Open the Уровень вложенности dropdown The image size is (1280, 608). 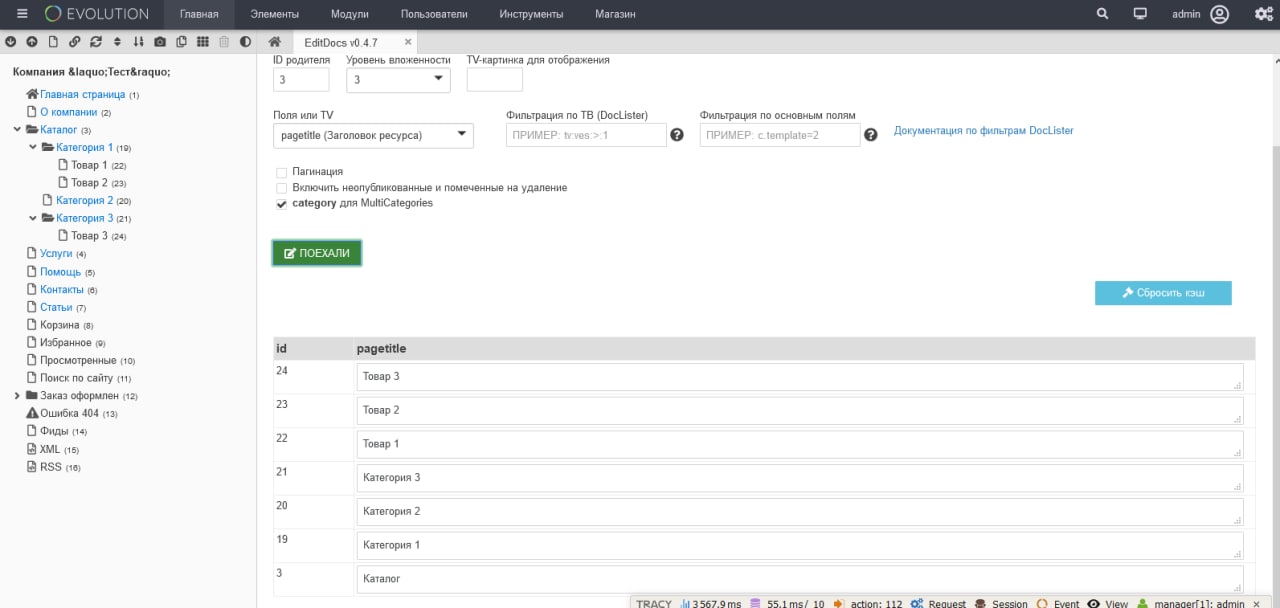[398, 80]
